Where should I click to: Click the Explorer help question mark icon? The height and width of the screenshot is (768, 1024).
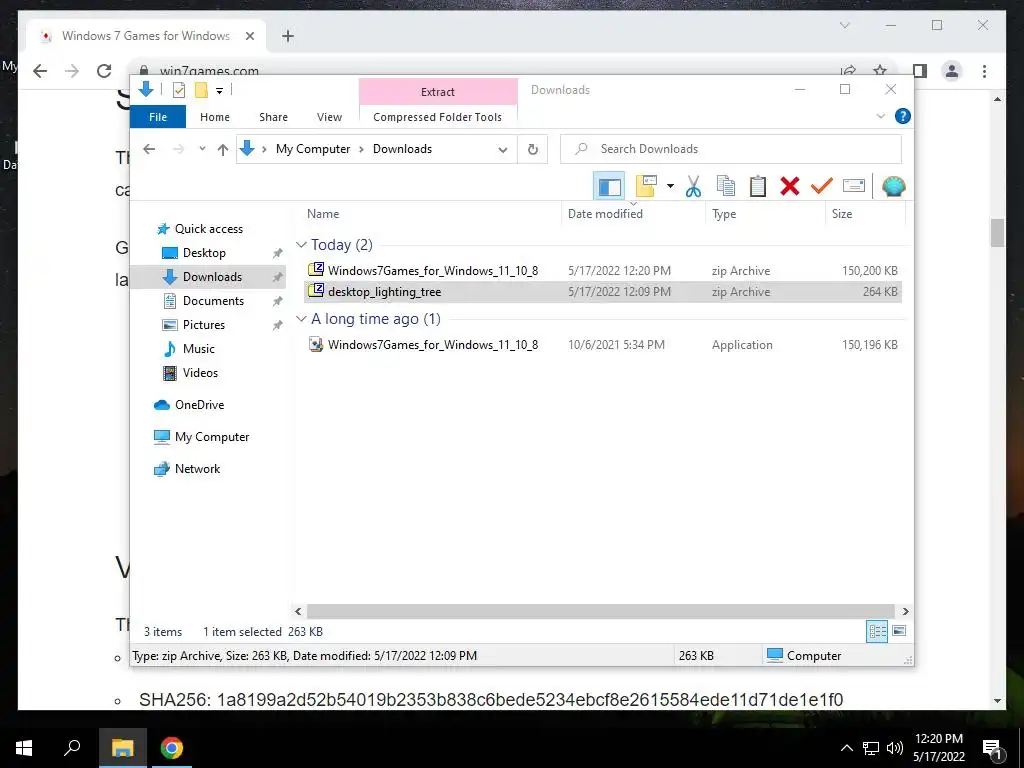(903, 116)
